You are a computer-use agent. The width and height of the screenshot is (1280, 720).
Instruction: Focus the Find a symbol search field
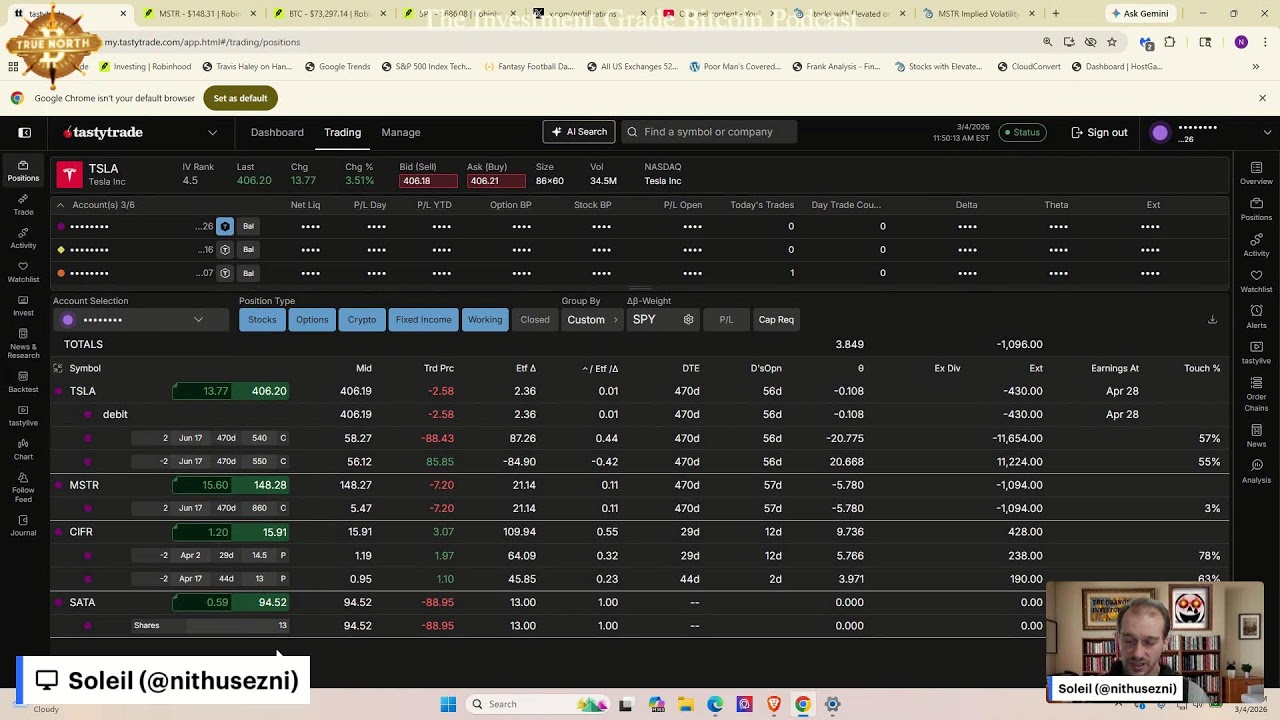[708, 132]
